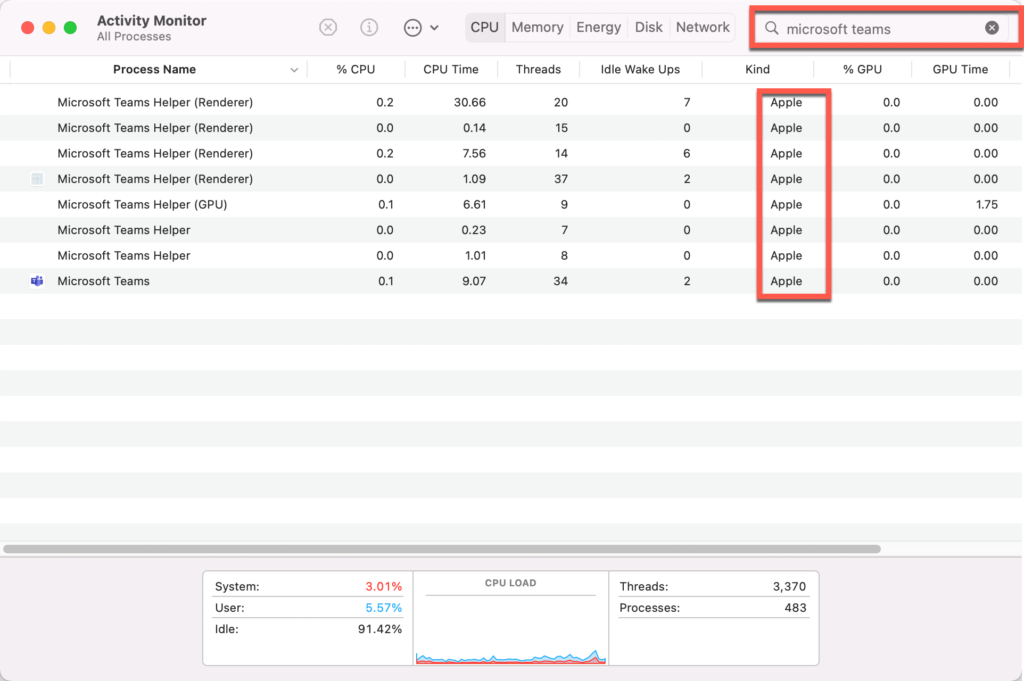The height and width of the screenshot is (681, 1024).
Task: Click the green full-screen window button
Action: 71,27
